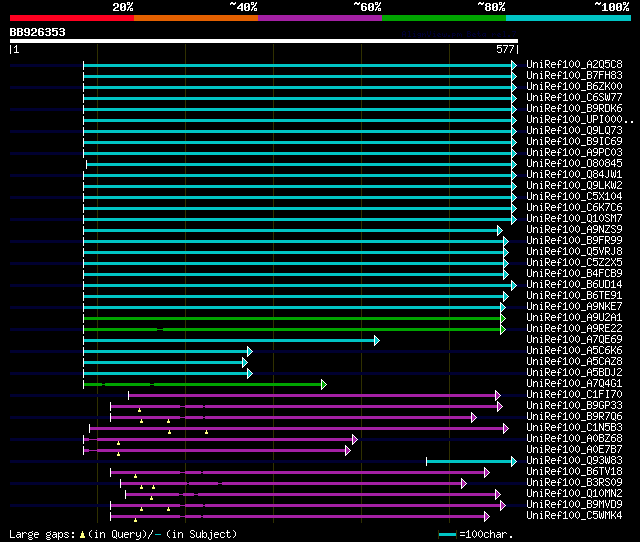Click the arrowhead ending the UniRef100_A7QE69 bar

pyautogui.click(x=377, y=340)
